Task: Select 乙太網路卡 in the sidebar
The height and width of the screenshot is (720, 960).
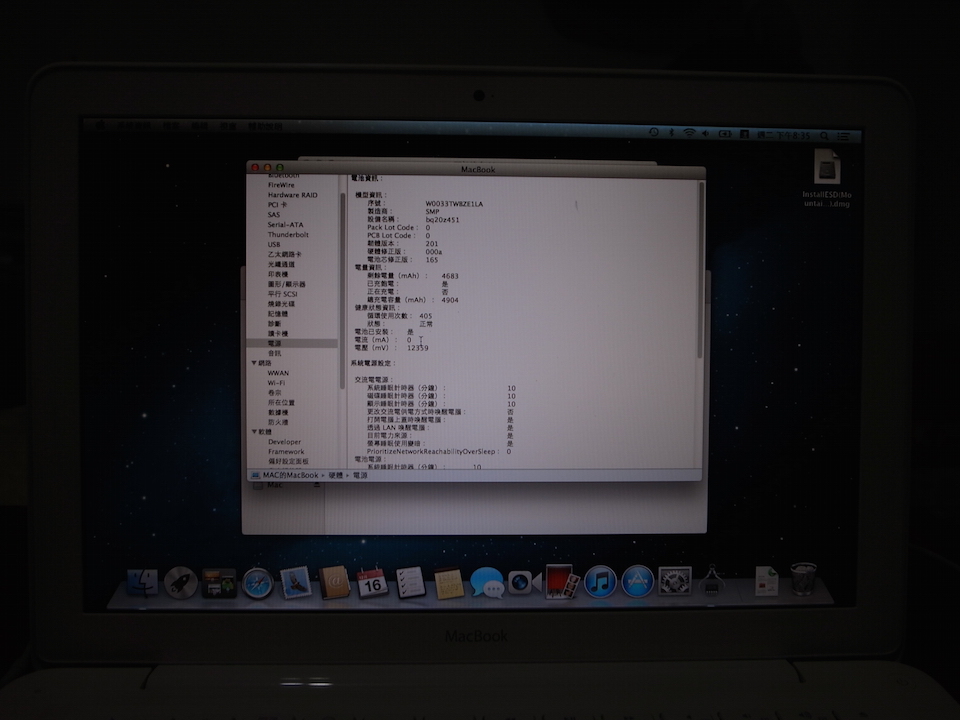Action: point(284,254)
